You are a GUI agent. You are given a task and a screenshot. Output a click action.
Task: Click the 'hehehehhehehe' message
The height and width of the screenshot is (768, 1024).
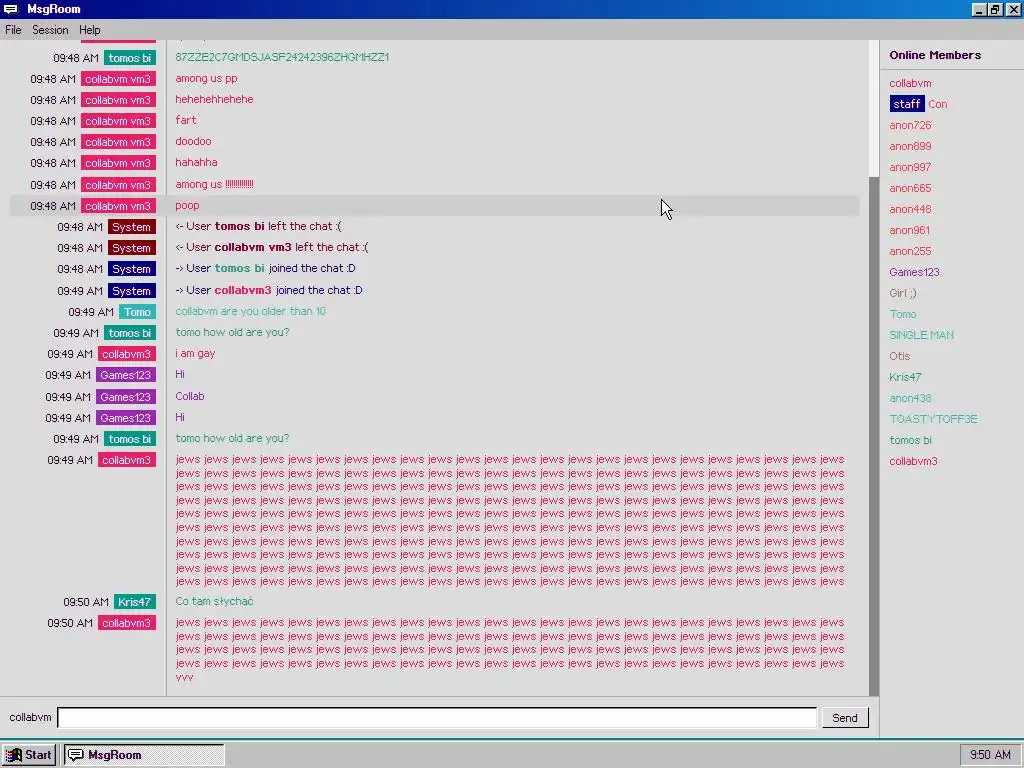[214, 99]
